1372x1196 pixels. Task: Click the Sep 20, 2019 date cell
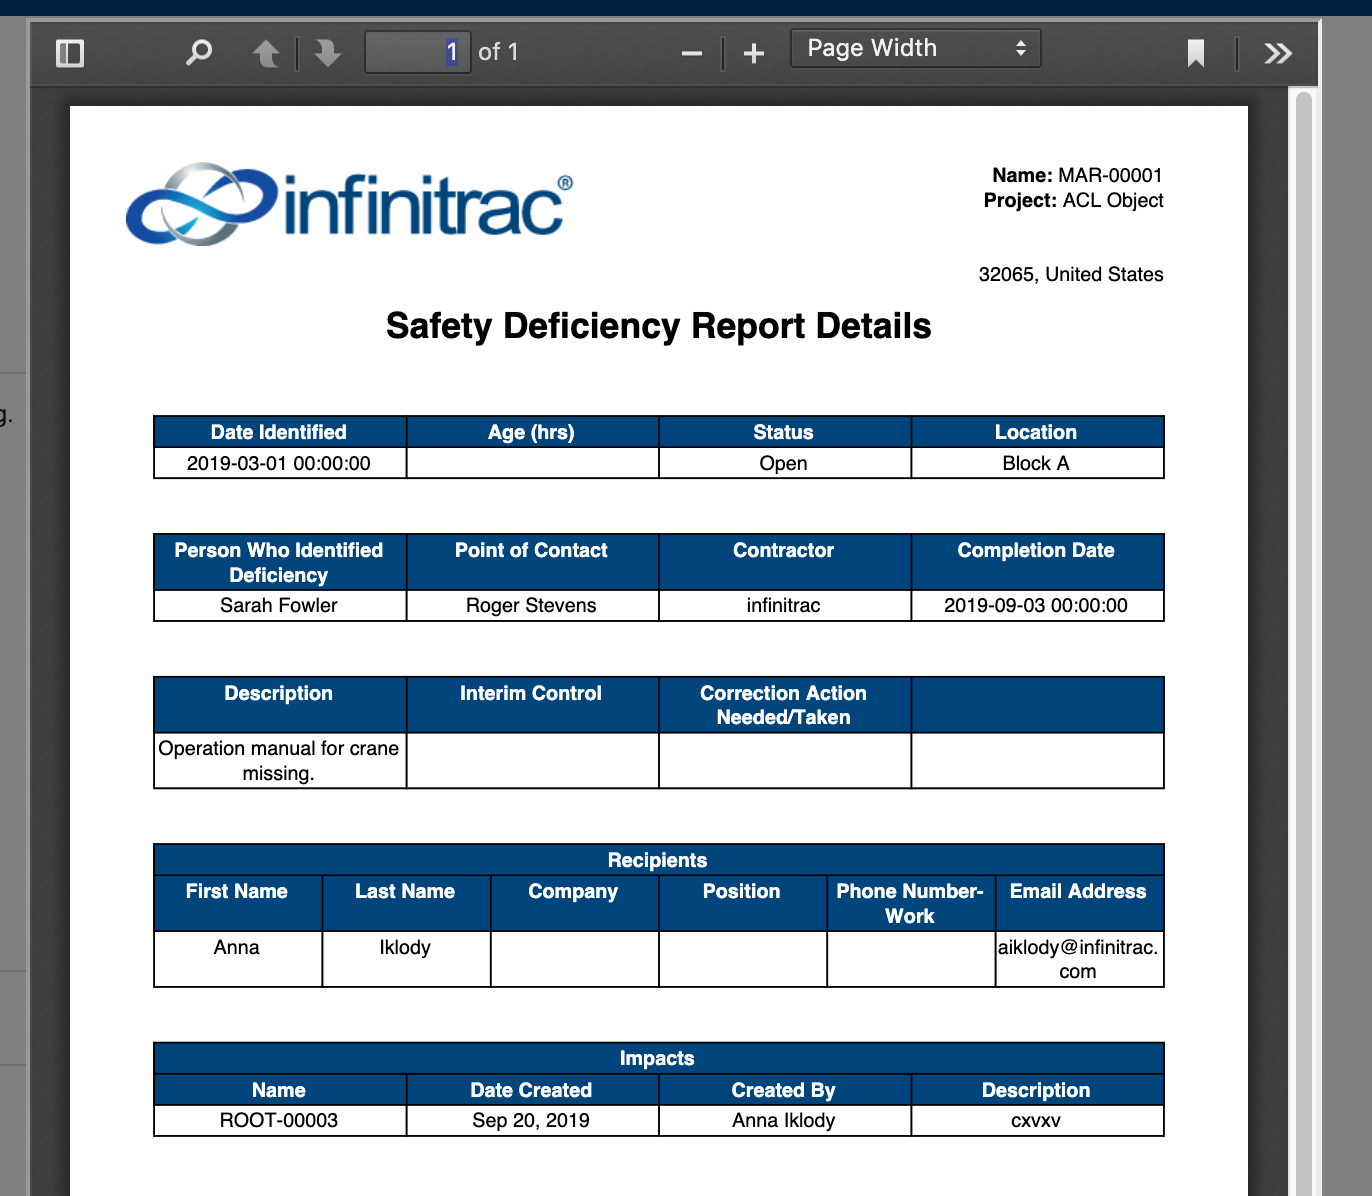pos(531,1120)
